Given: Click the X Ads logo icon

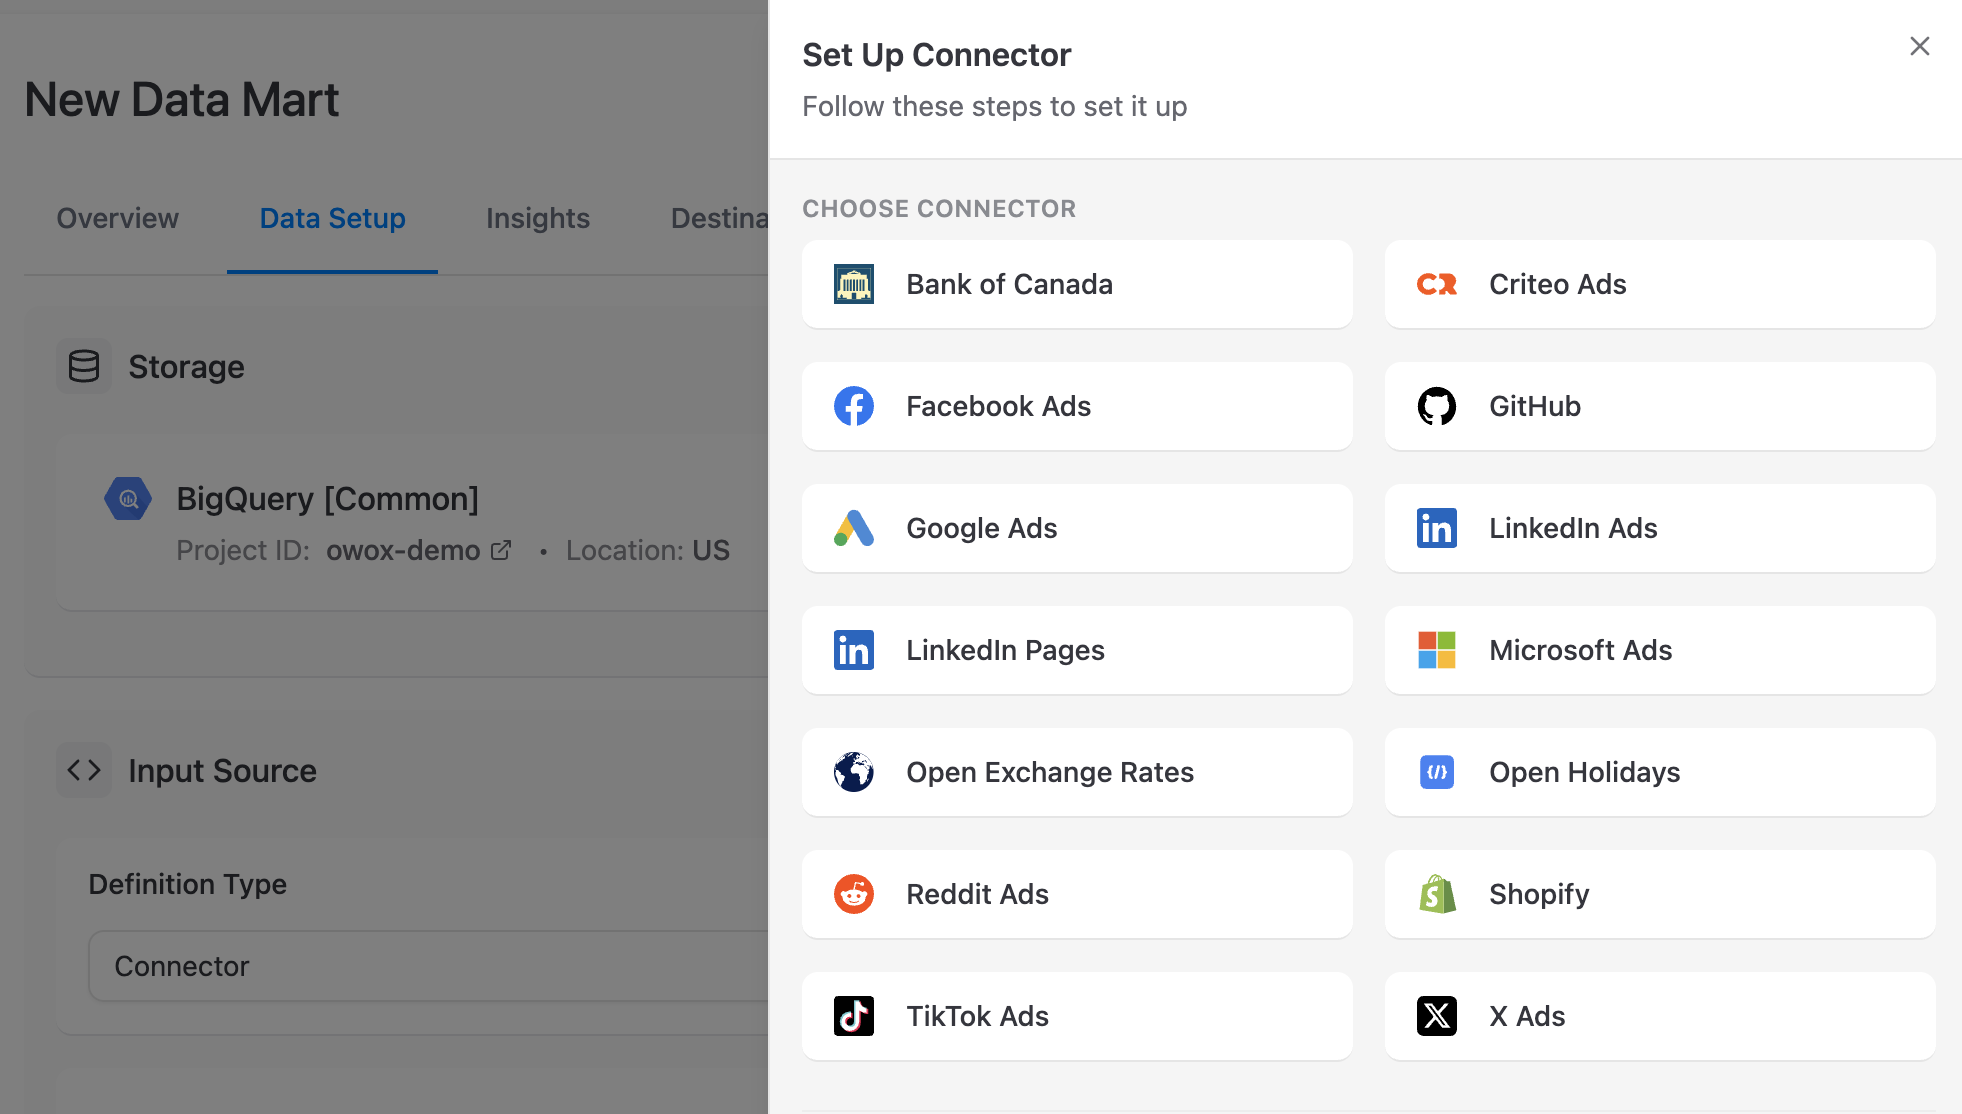Looking at the screenshot, I should (x=1436, y=1016).
